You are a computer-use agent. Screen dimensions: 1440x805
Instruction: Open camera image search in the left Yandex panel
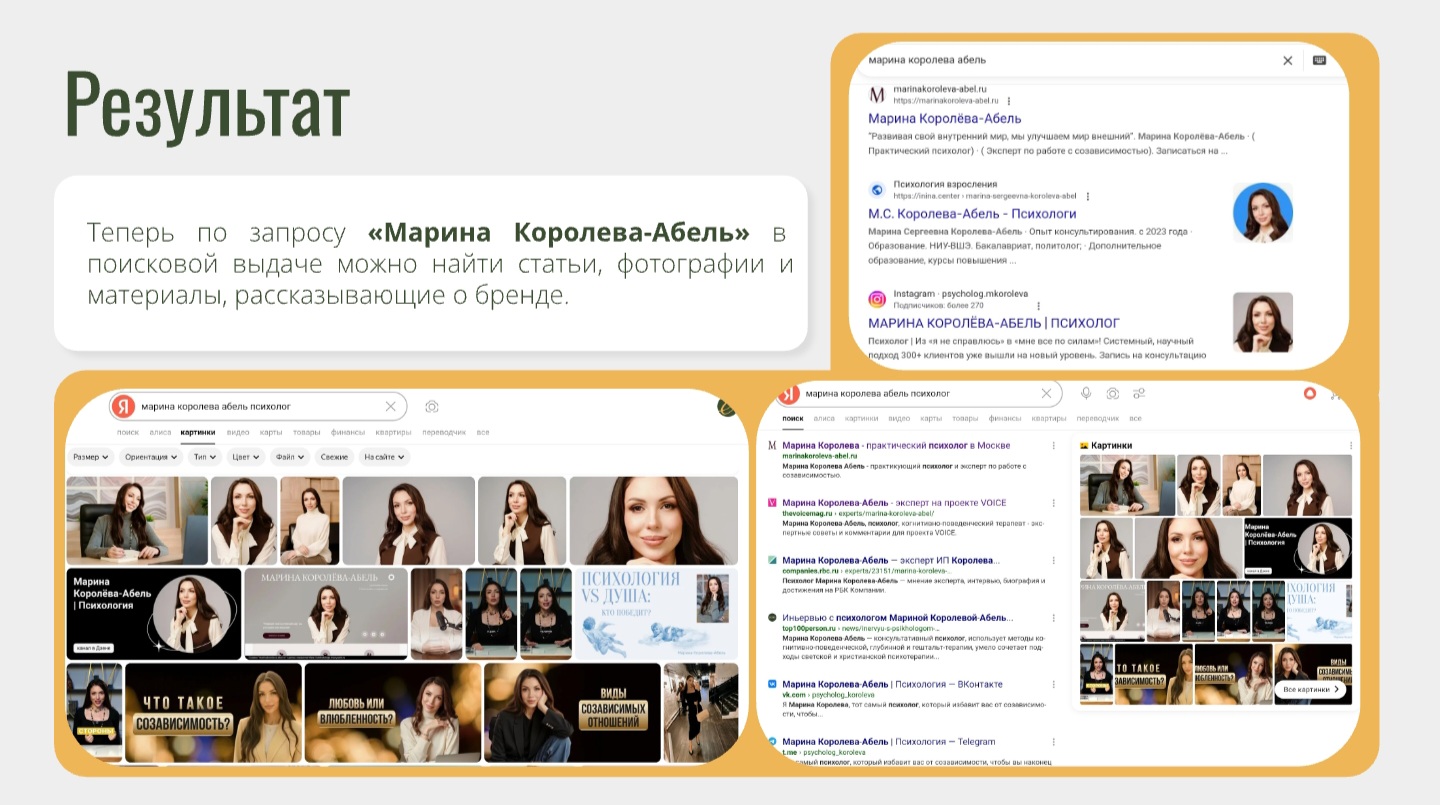(x=432, y=406)
